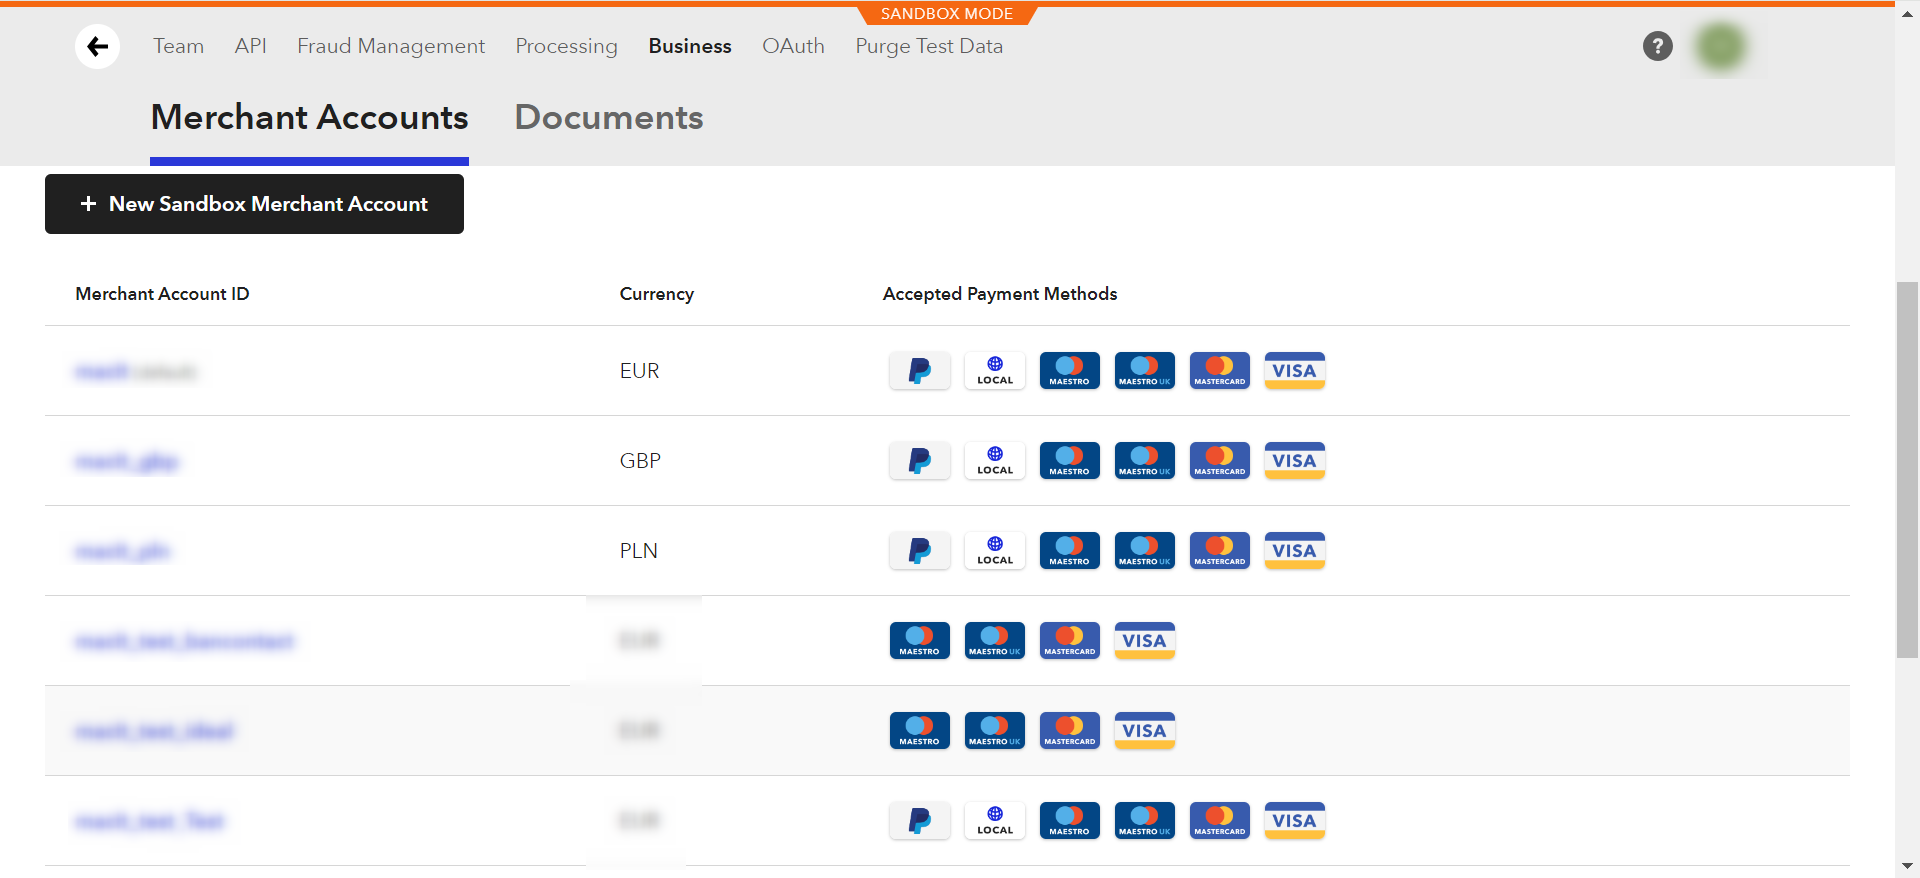Screen dimensions: 1920x878
Task: Select the Local payment icon in PLN row
Action: (995, 551)
